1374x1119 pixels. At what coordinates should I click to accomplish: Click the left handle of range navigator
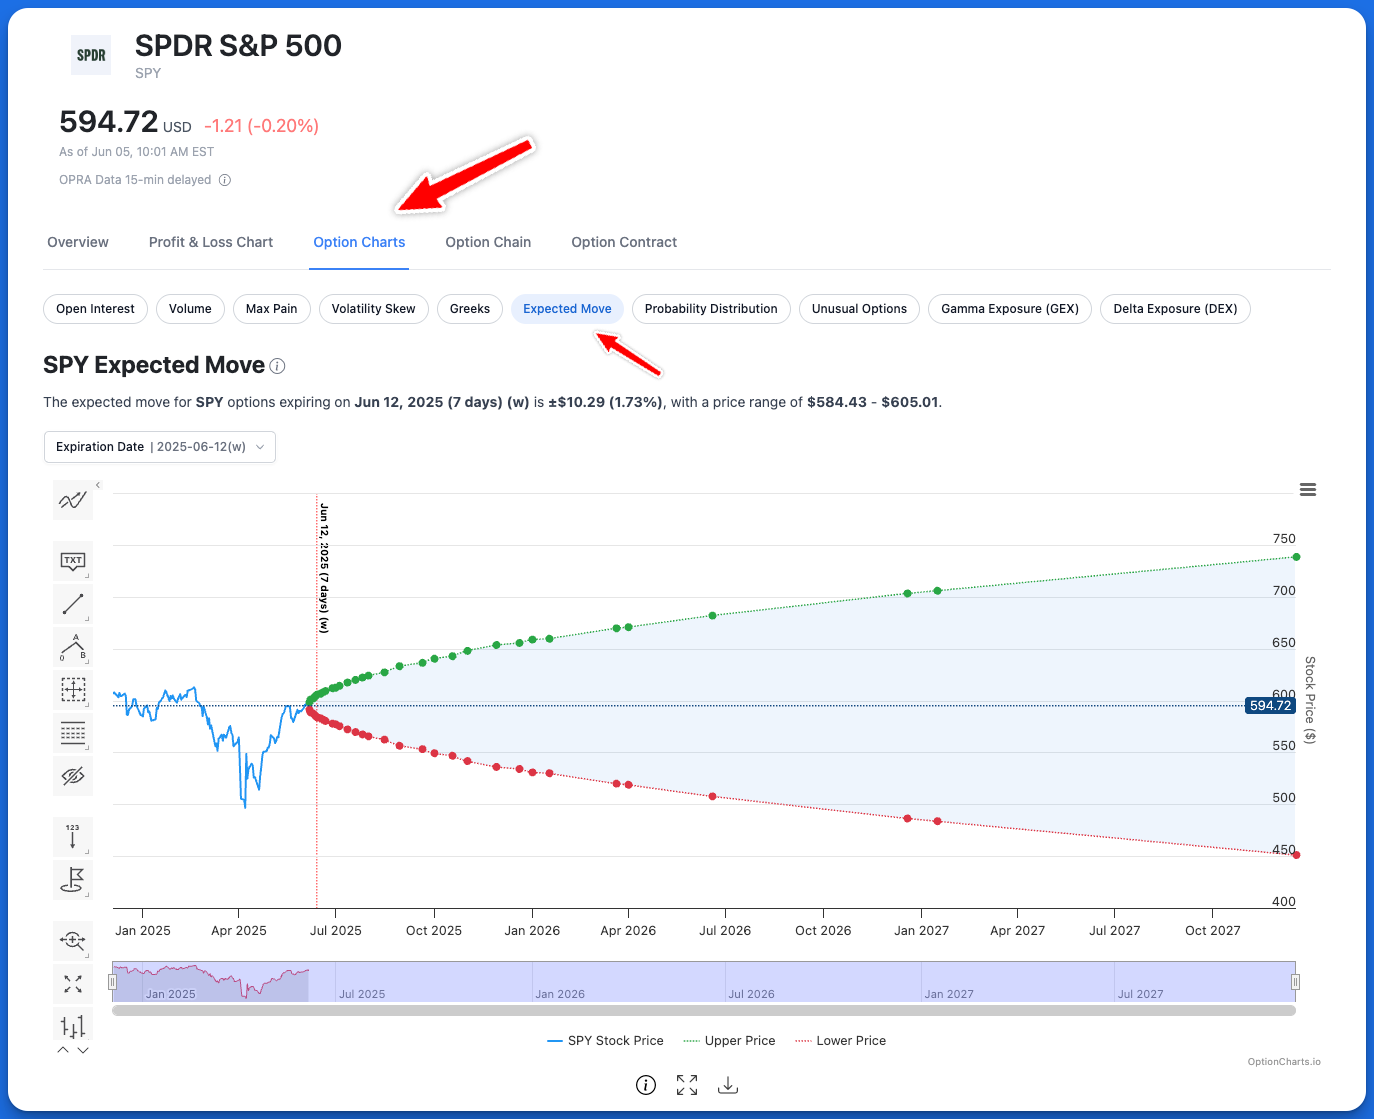click(112, 982)
